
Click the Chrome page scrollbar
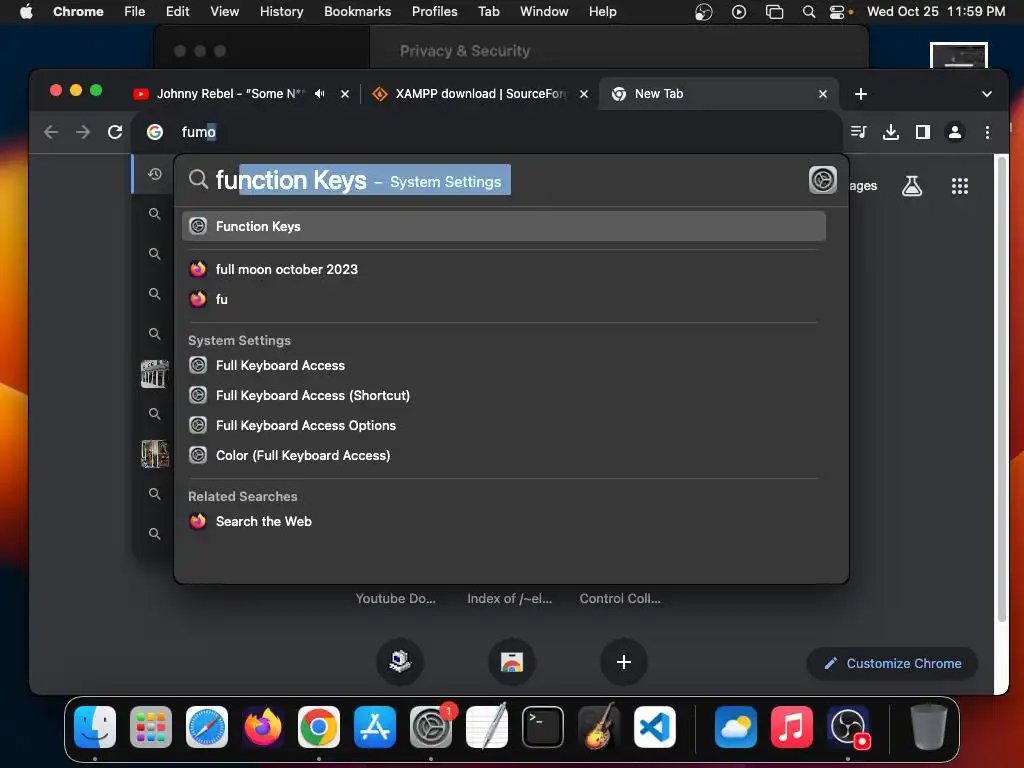(x=1001, y=389)
